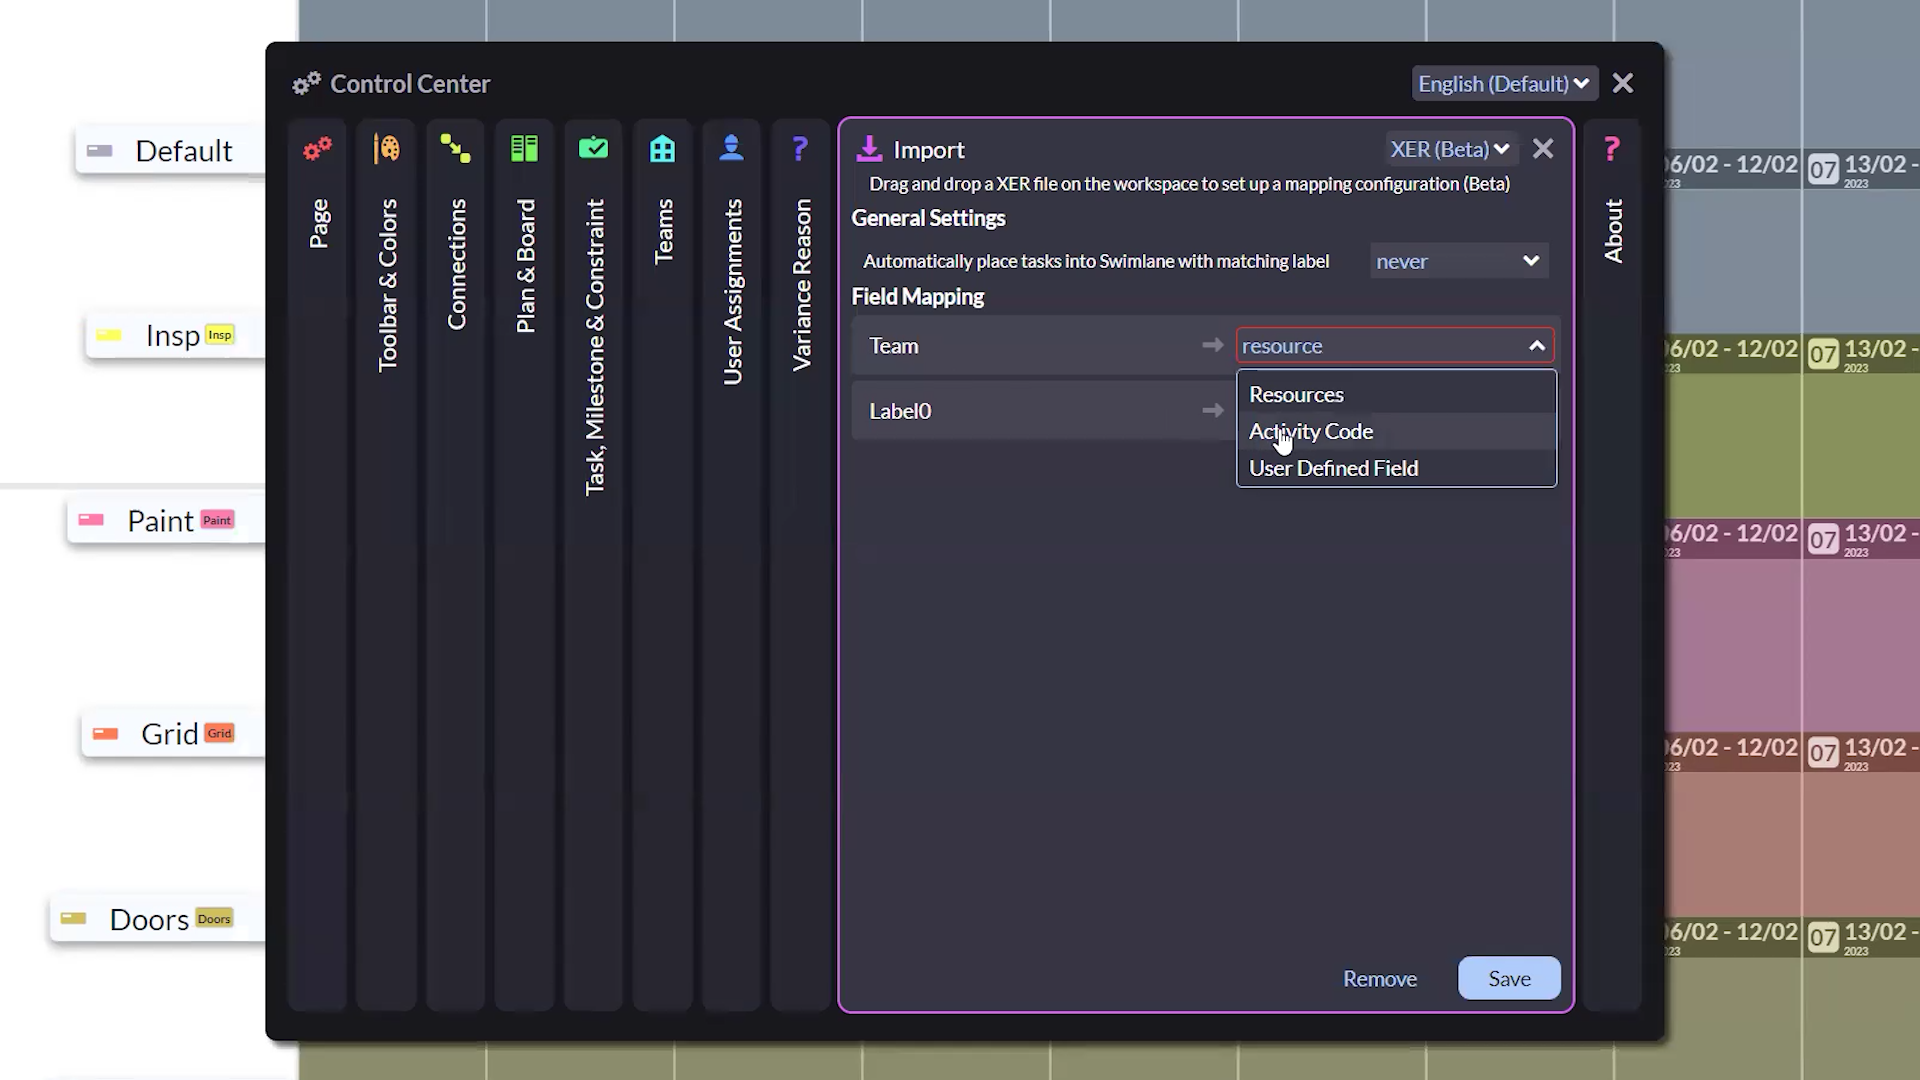Screen dimensions: 1920x1080
Task: Click the Insp swimlane yellow color chip
Action: pos(109,335)
